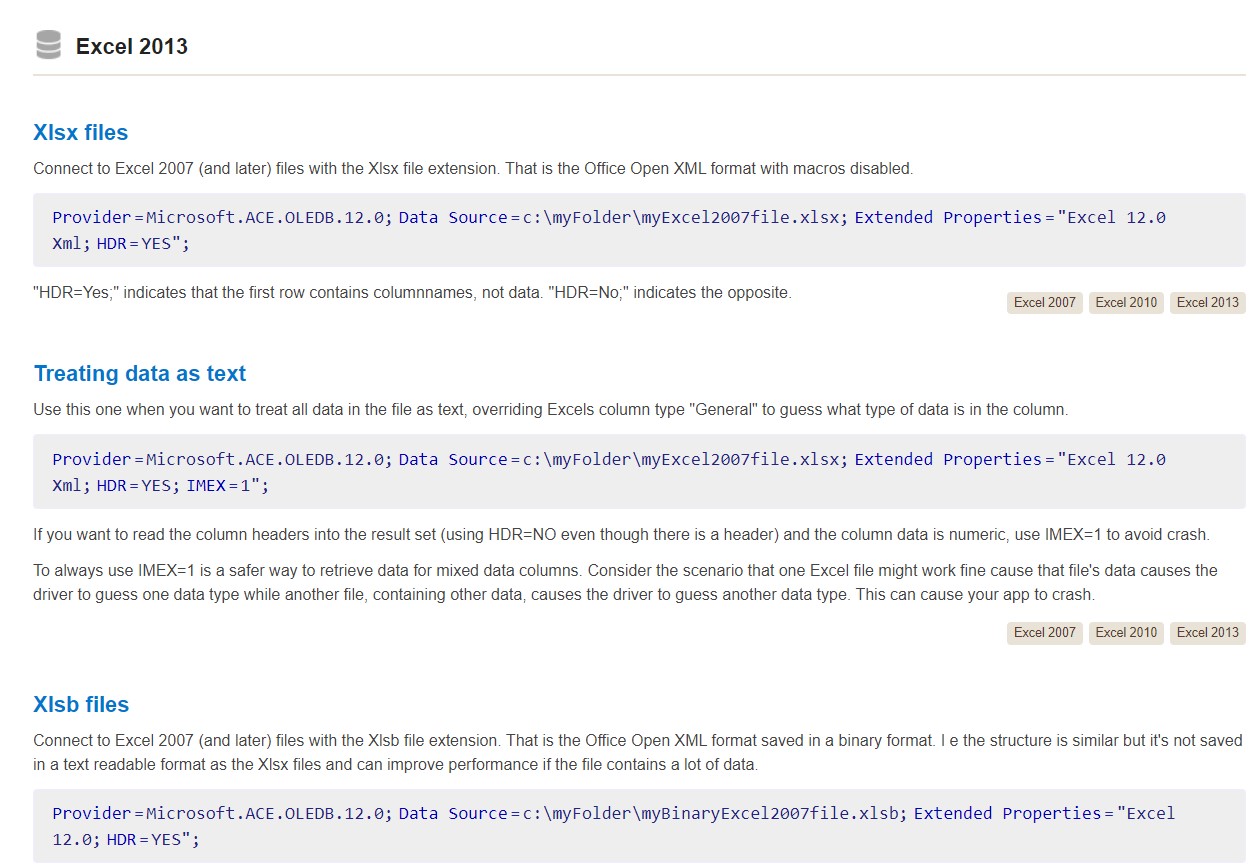Click Excel 2010 tag under Xlsx files

point(1126,302)
